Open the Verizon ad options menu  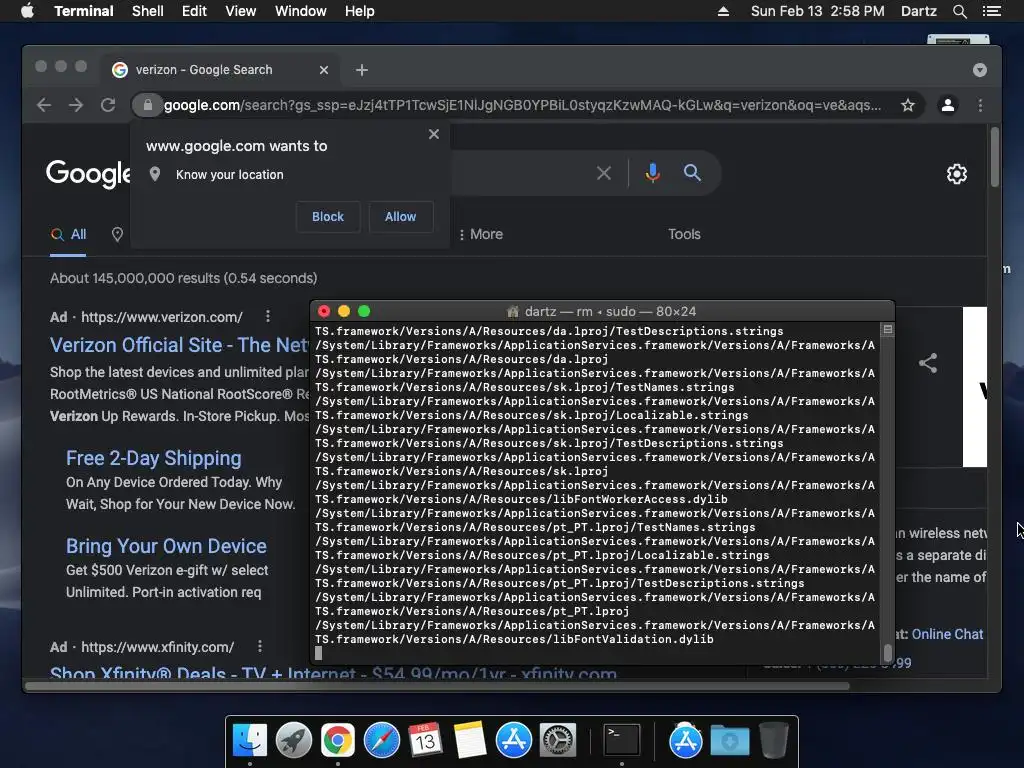(268, 317)
